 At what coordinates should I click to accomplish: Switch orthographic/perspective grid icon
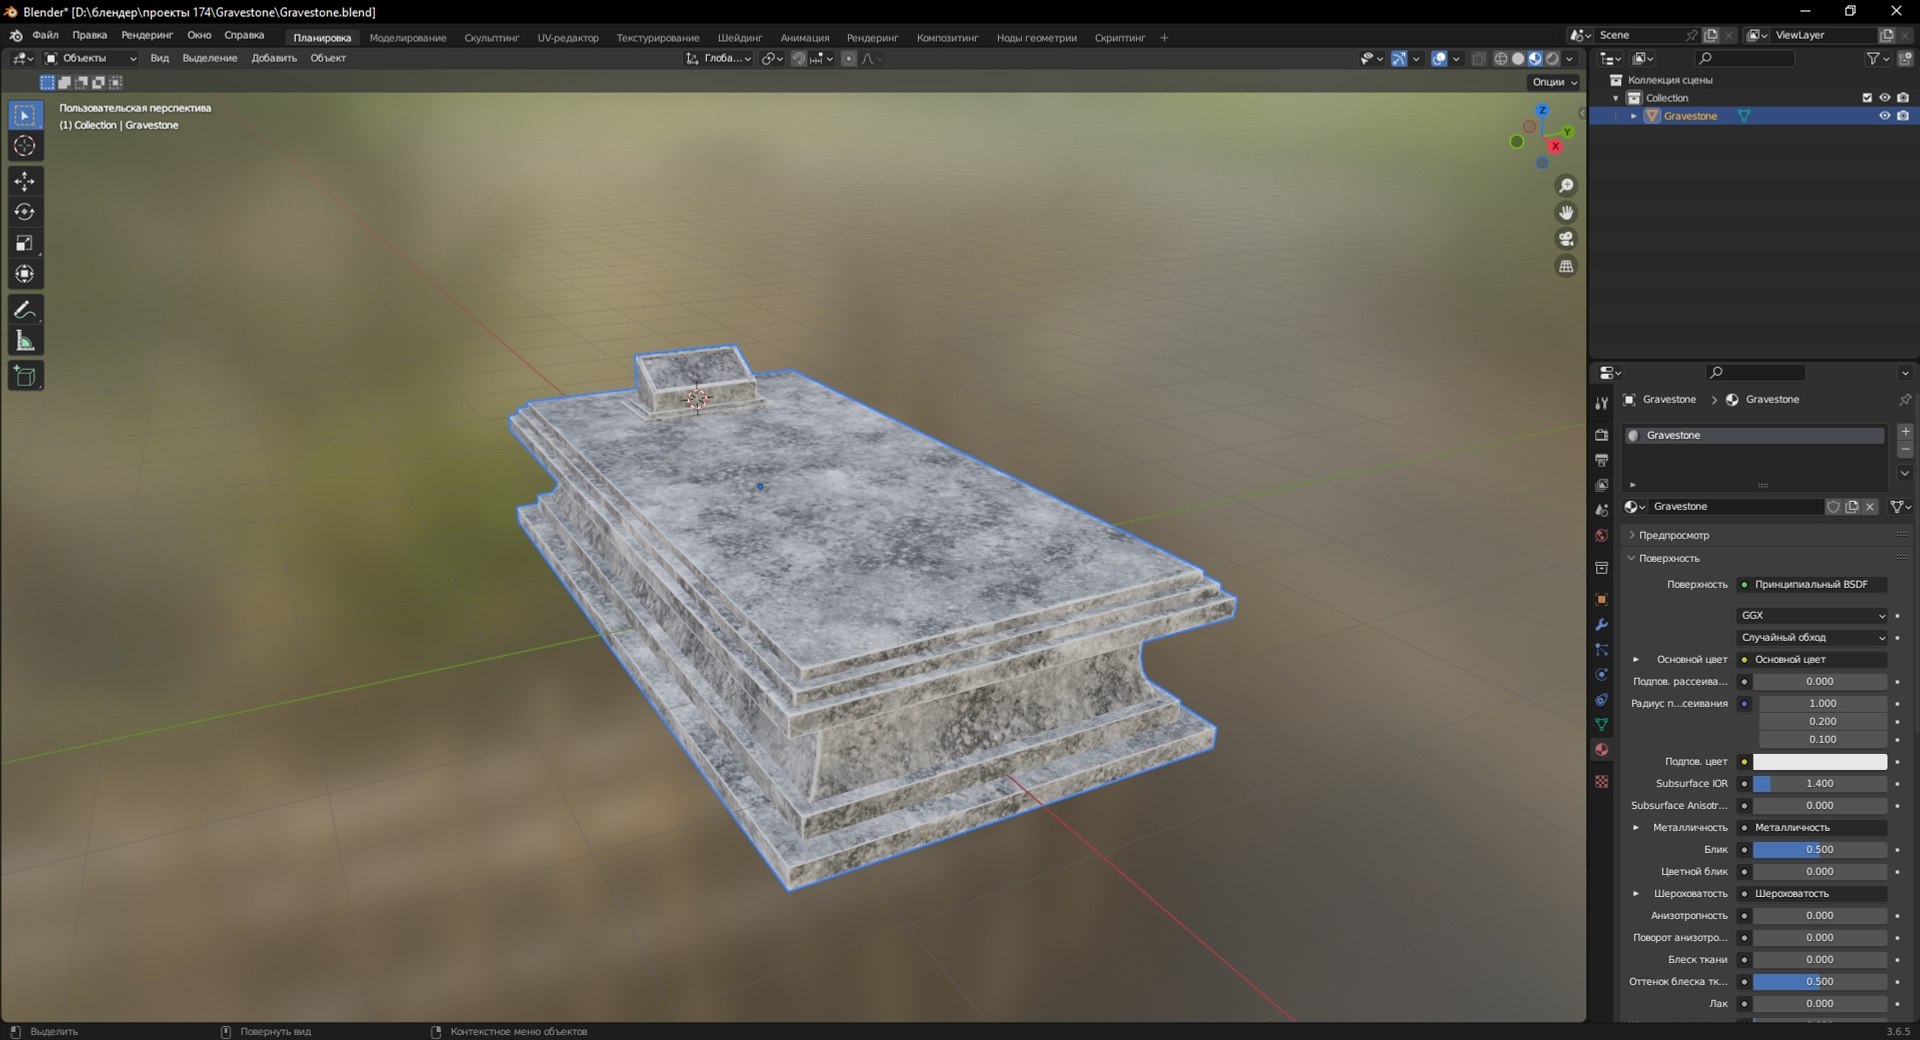click(x=1566, y=266)
